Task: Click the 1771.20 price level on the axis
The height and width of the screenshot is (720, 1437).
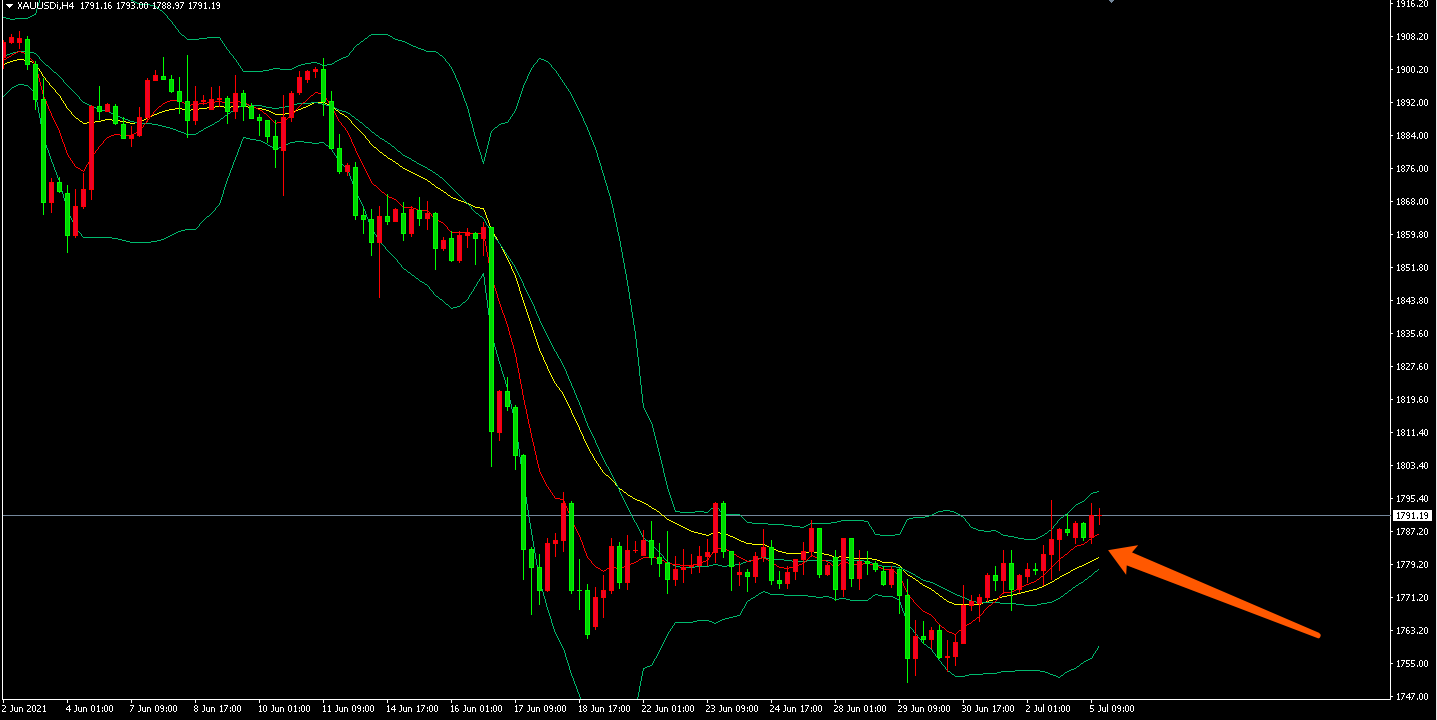Action: (1413, 598)
